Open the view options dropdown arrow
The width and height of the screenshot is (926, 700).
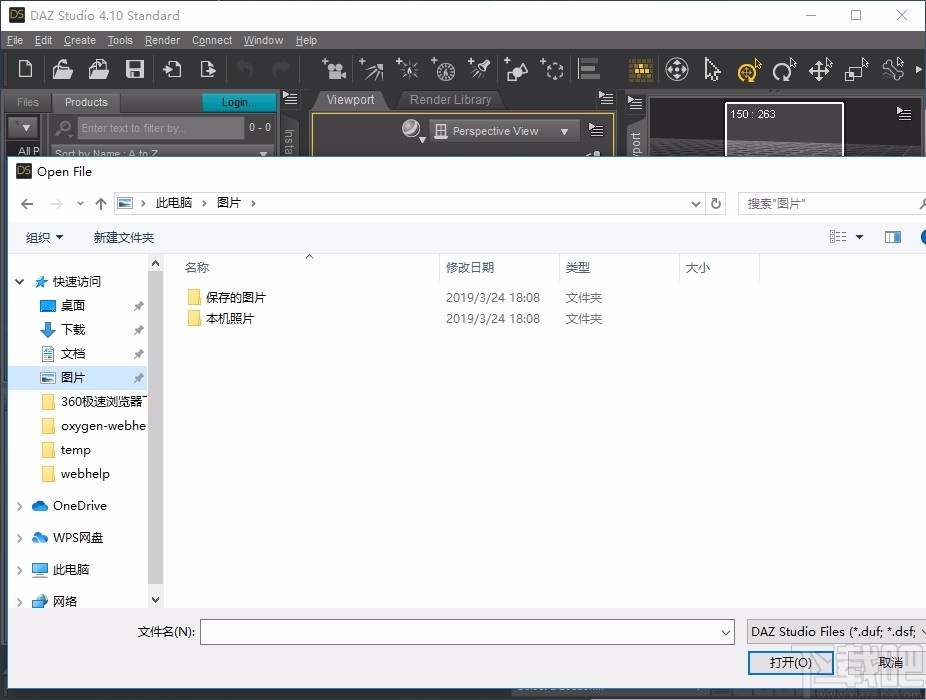tap(859, 237)
